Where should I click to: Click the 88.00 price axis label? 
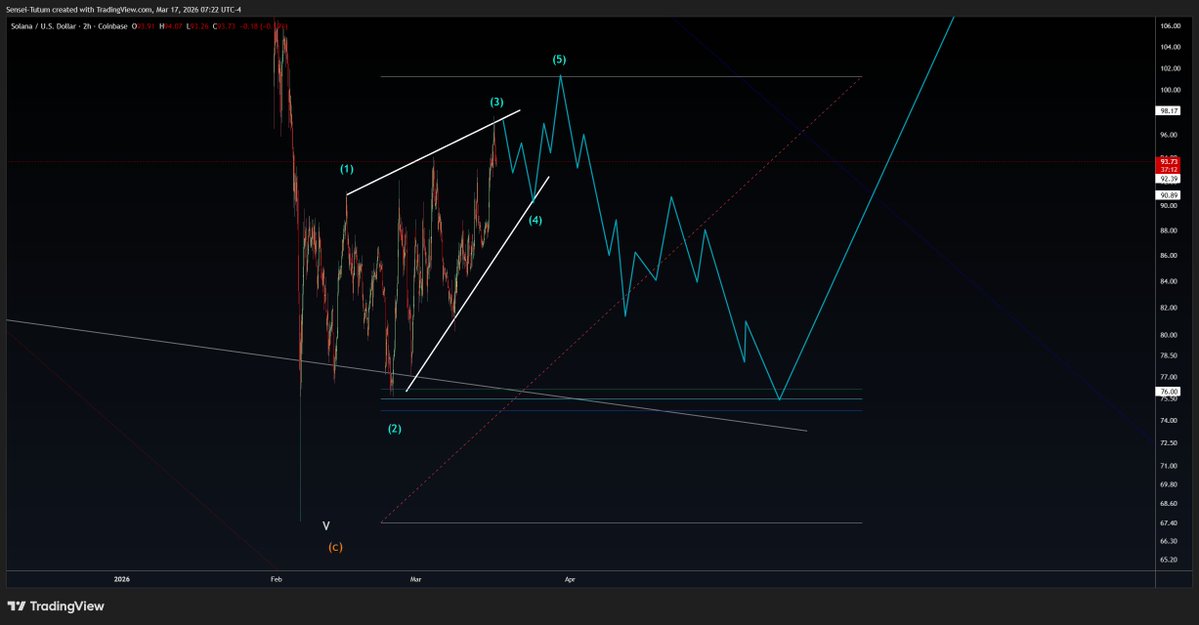pos(1170,231)
